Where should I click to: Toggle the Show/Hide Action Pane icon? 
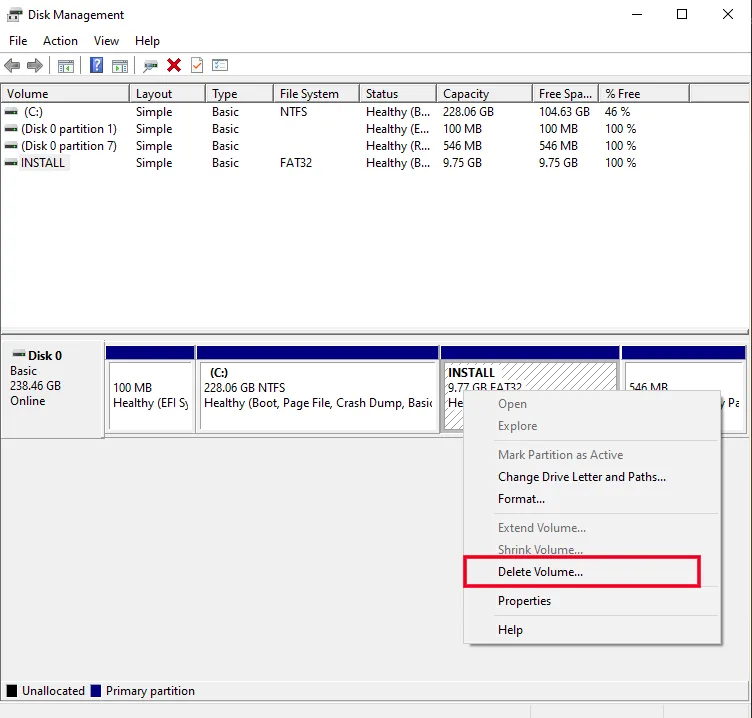pyautogui.click(x=120, y=66)
